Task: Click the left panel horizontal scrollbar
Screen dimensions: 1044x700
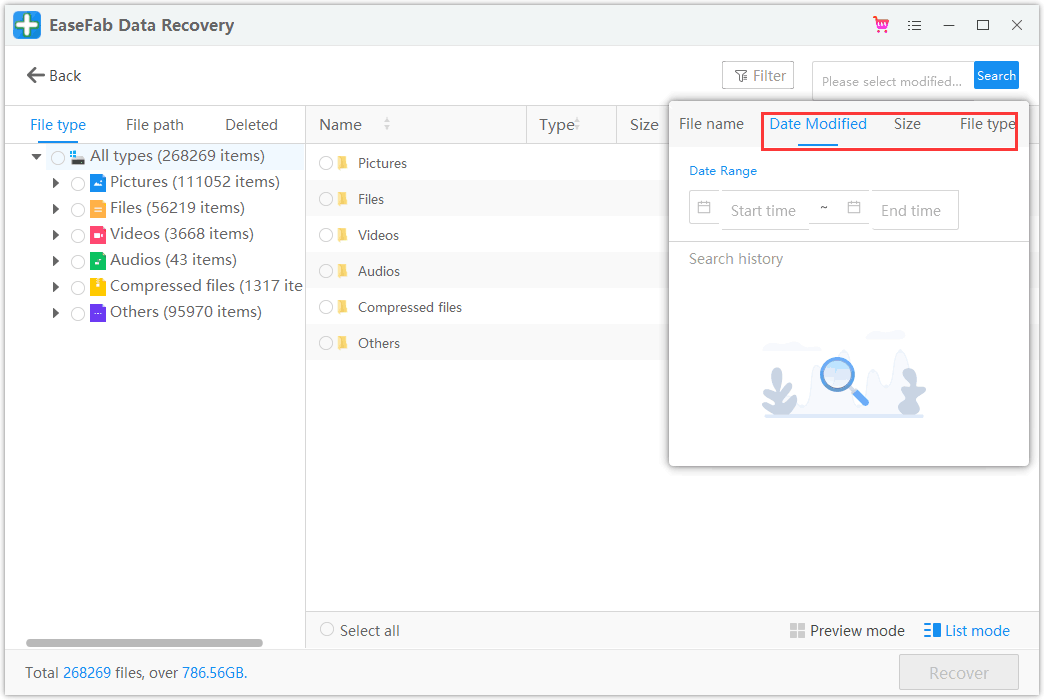Action: click(144, 643)
